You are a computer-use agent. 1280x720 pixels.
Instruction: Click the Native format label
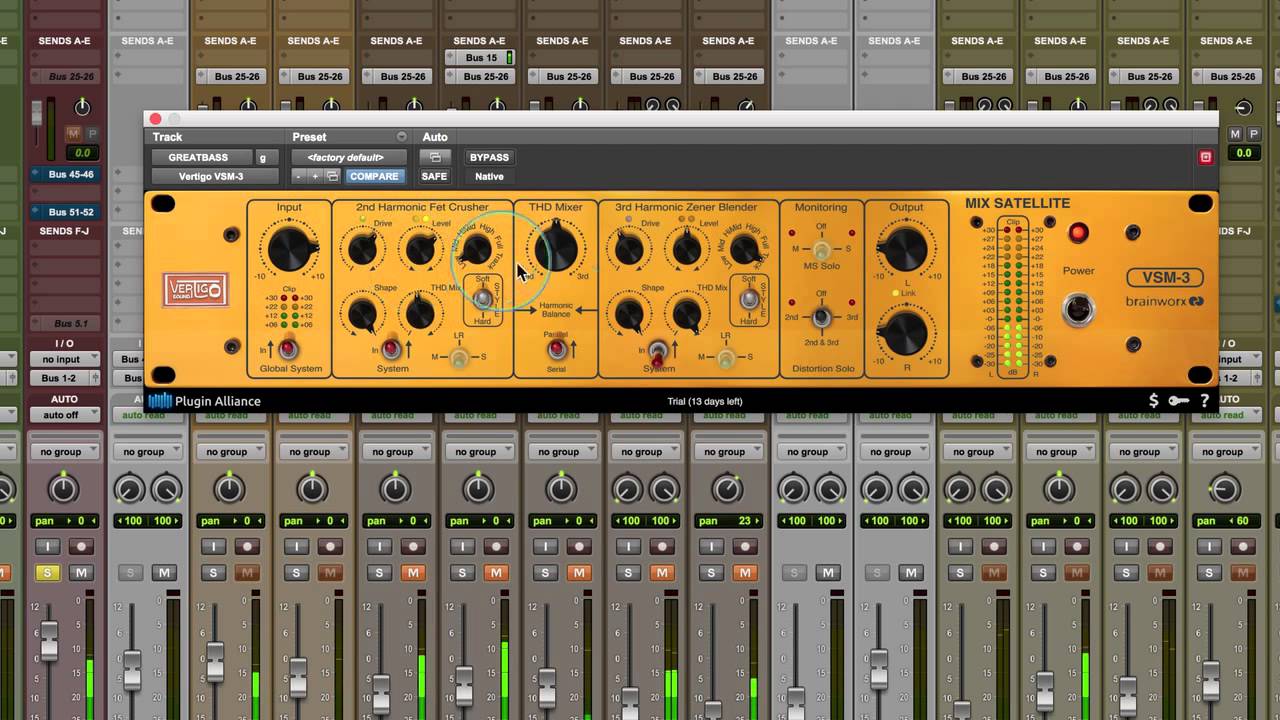pos(489,176)
